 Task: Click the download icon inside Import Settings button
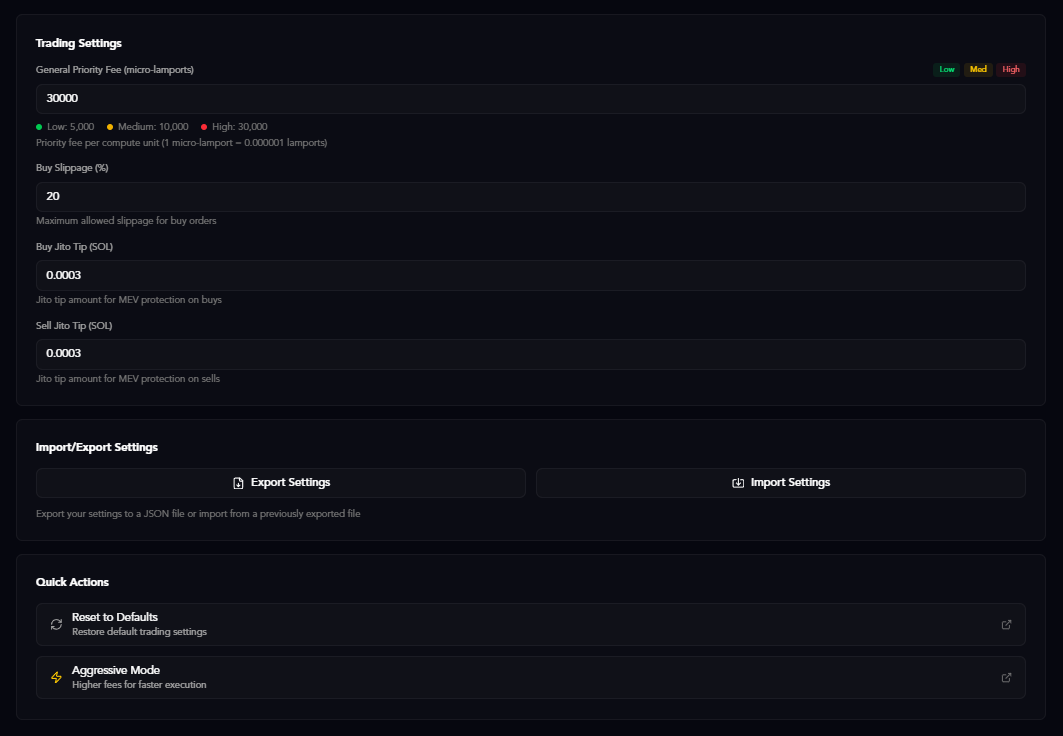click(739, 482)
